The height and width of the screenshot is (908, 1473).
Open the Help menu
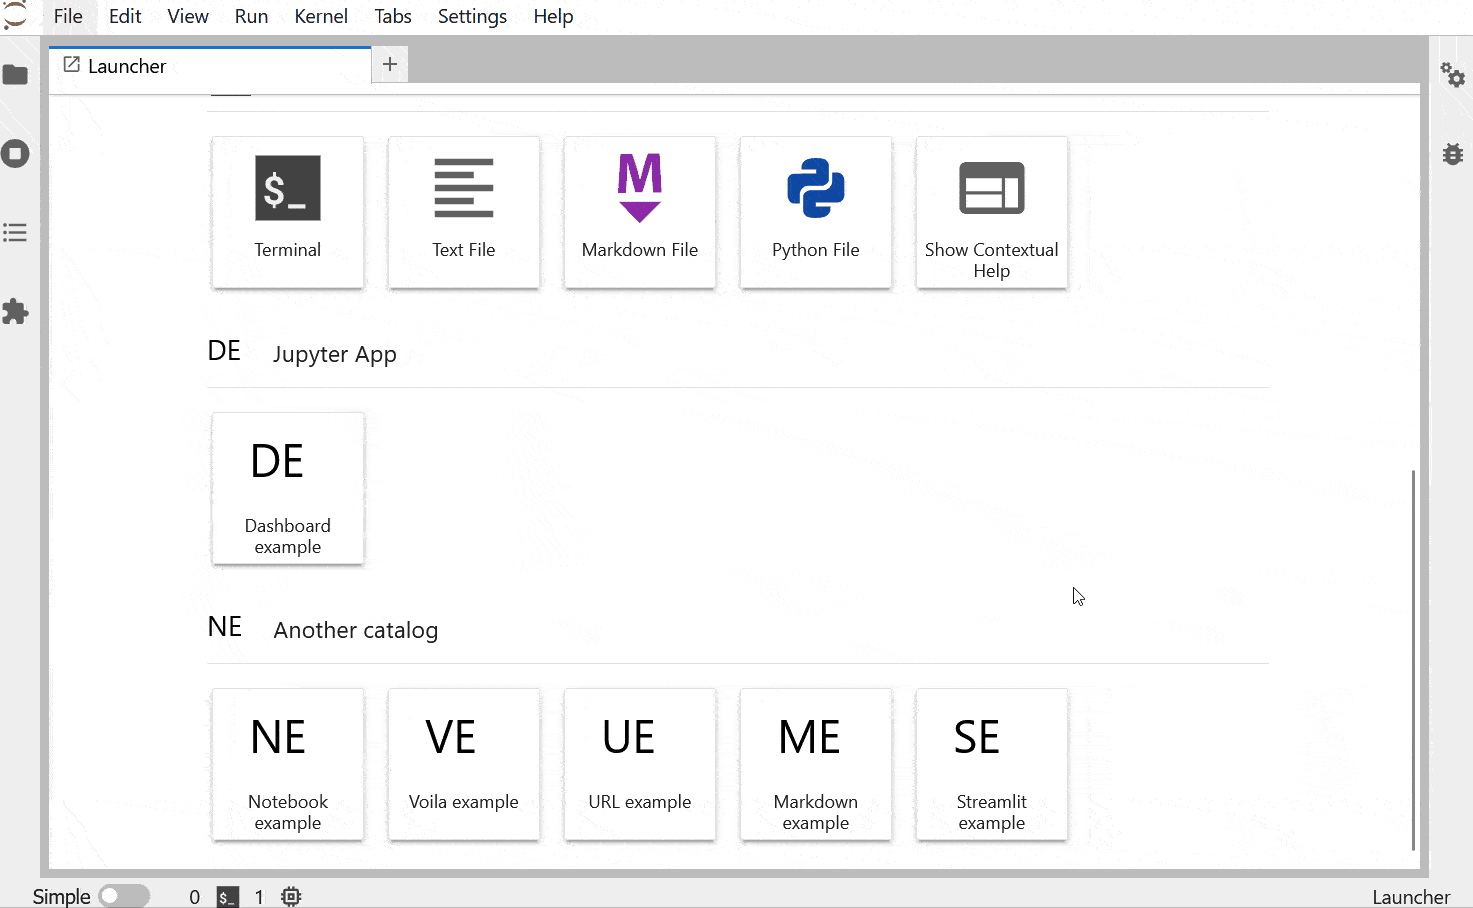[553, 16]
